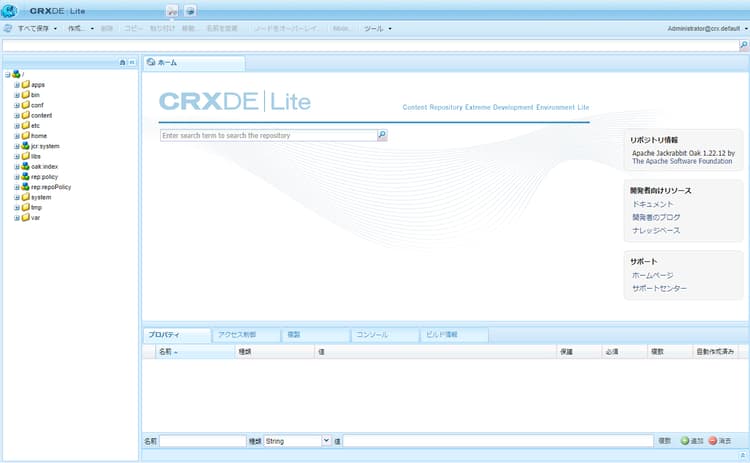This screenshot has height=463, width=750.
Task: Click the root node icon
Action: click(16, 74)
